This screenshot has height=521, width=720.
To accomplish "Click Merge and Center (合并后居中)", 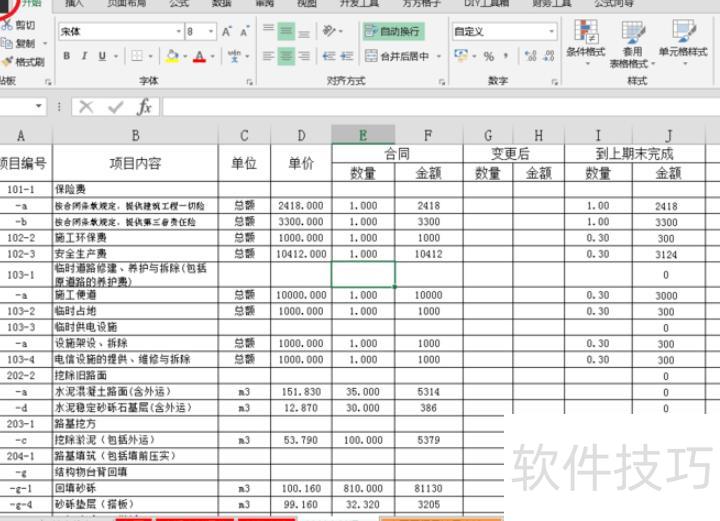I will (x=397, y=56).
